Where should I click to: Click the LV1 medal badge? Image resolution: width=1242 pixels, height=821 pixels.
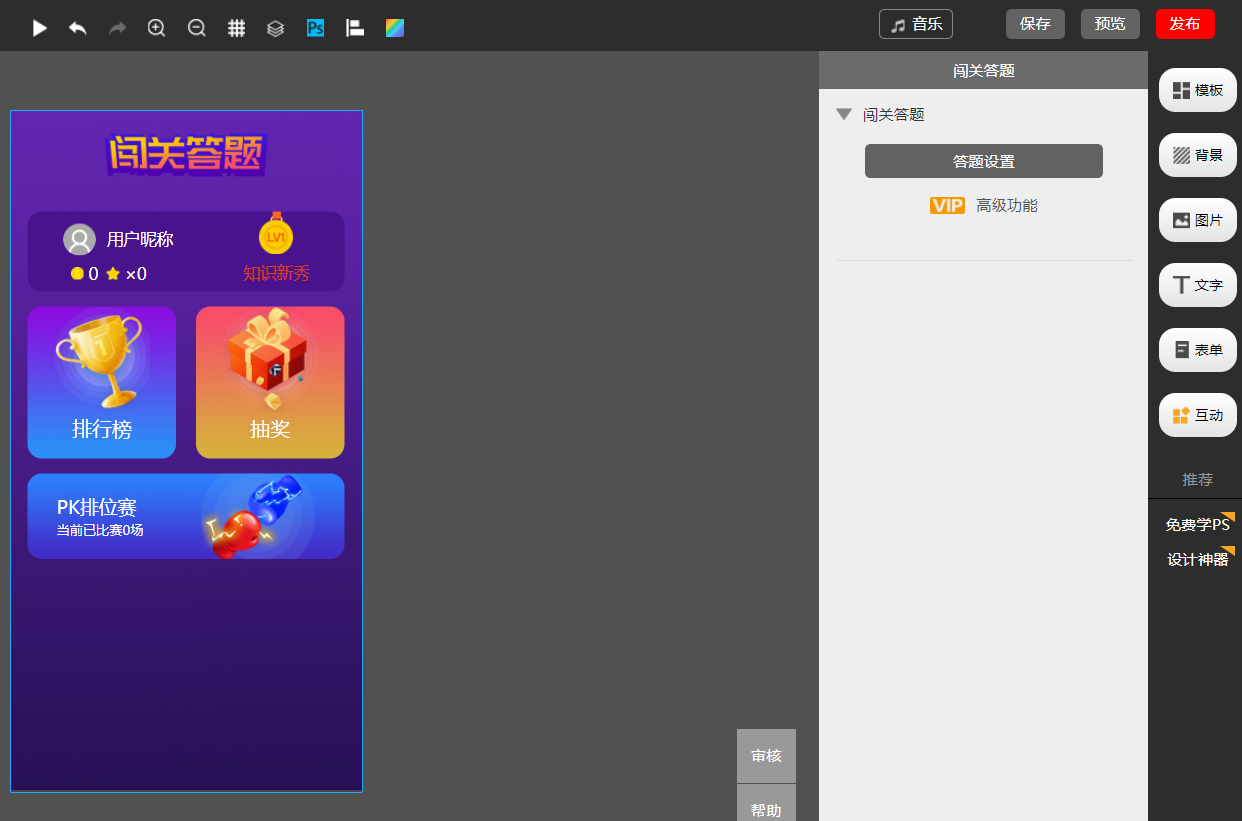pyautogui.click(x=276, y=233)
